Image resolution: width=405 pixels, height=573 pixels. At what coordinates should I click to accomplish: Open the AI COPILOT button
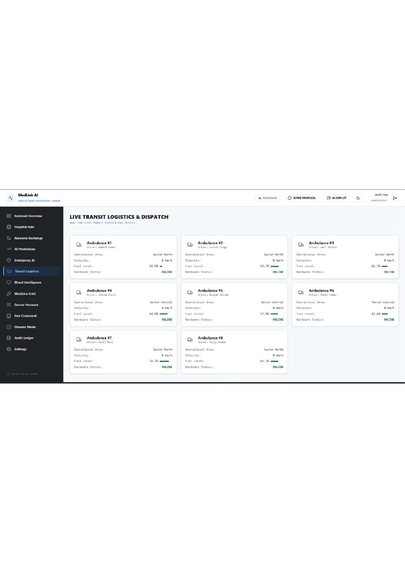click(x=336, y=198)
